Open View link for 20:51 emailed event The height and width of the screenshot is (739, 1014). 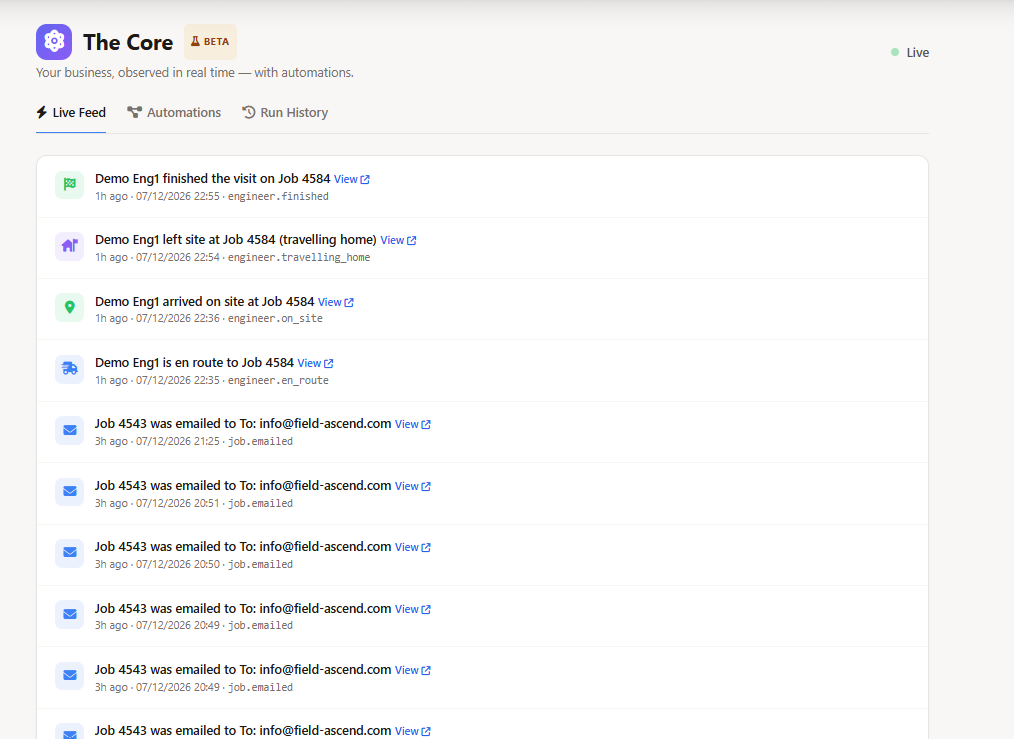pyautogui.click(x=413, y=486)
